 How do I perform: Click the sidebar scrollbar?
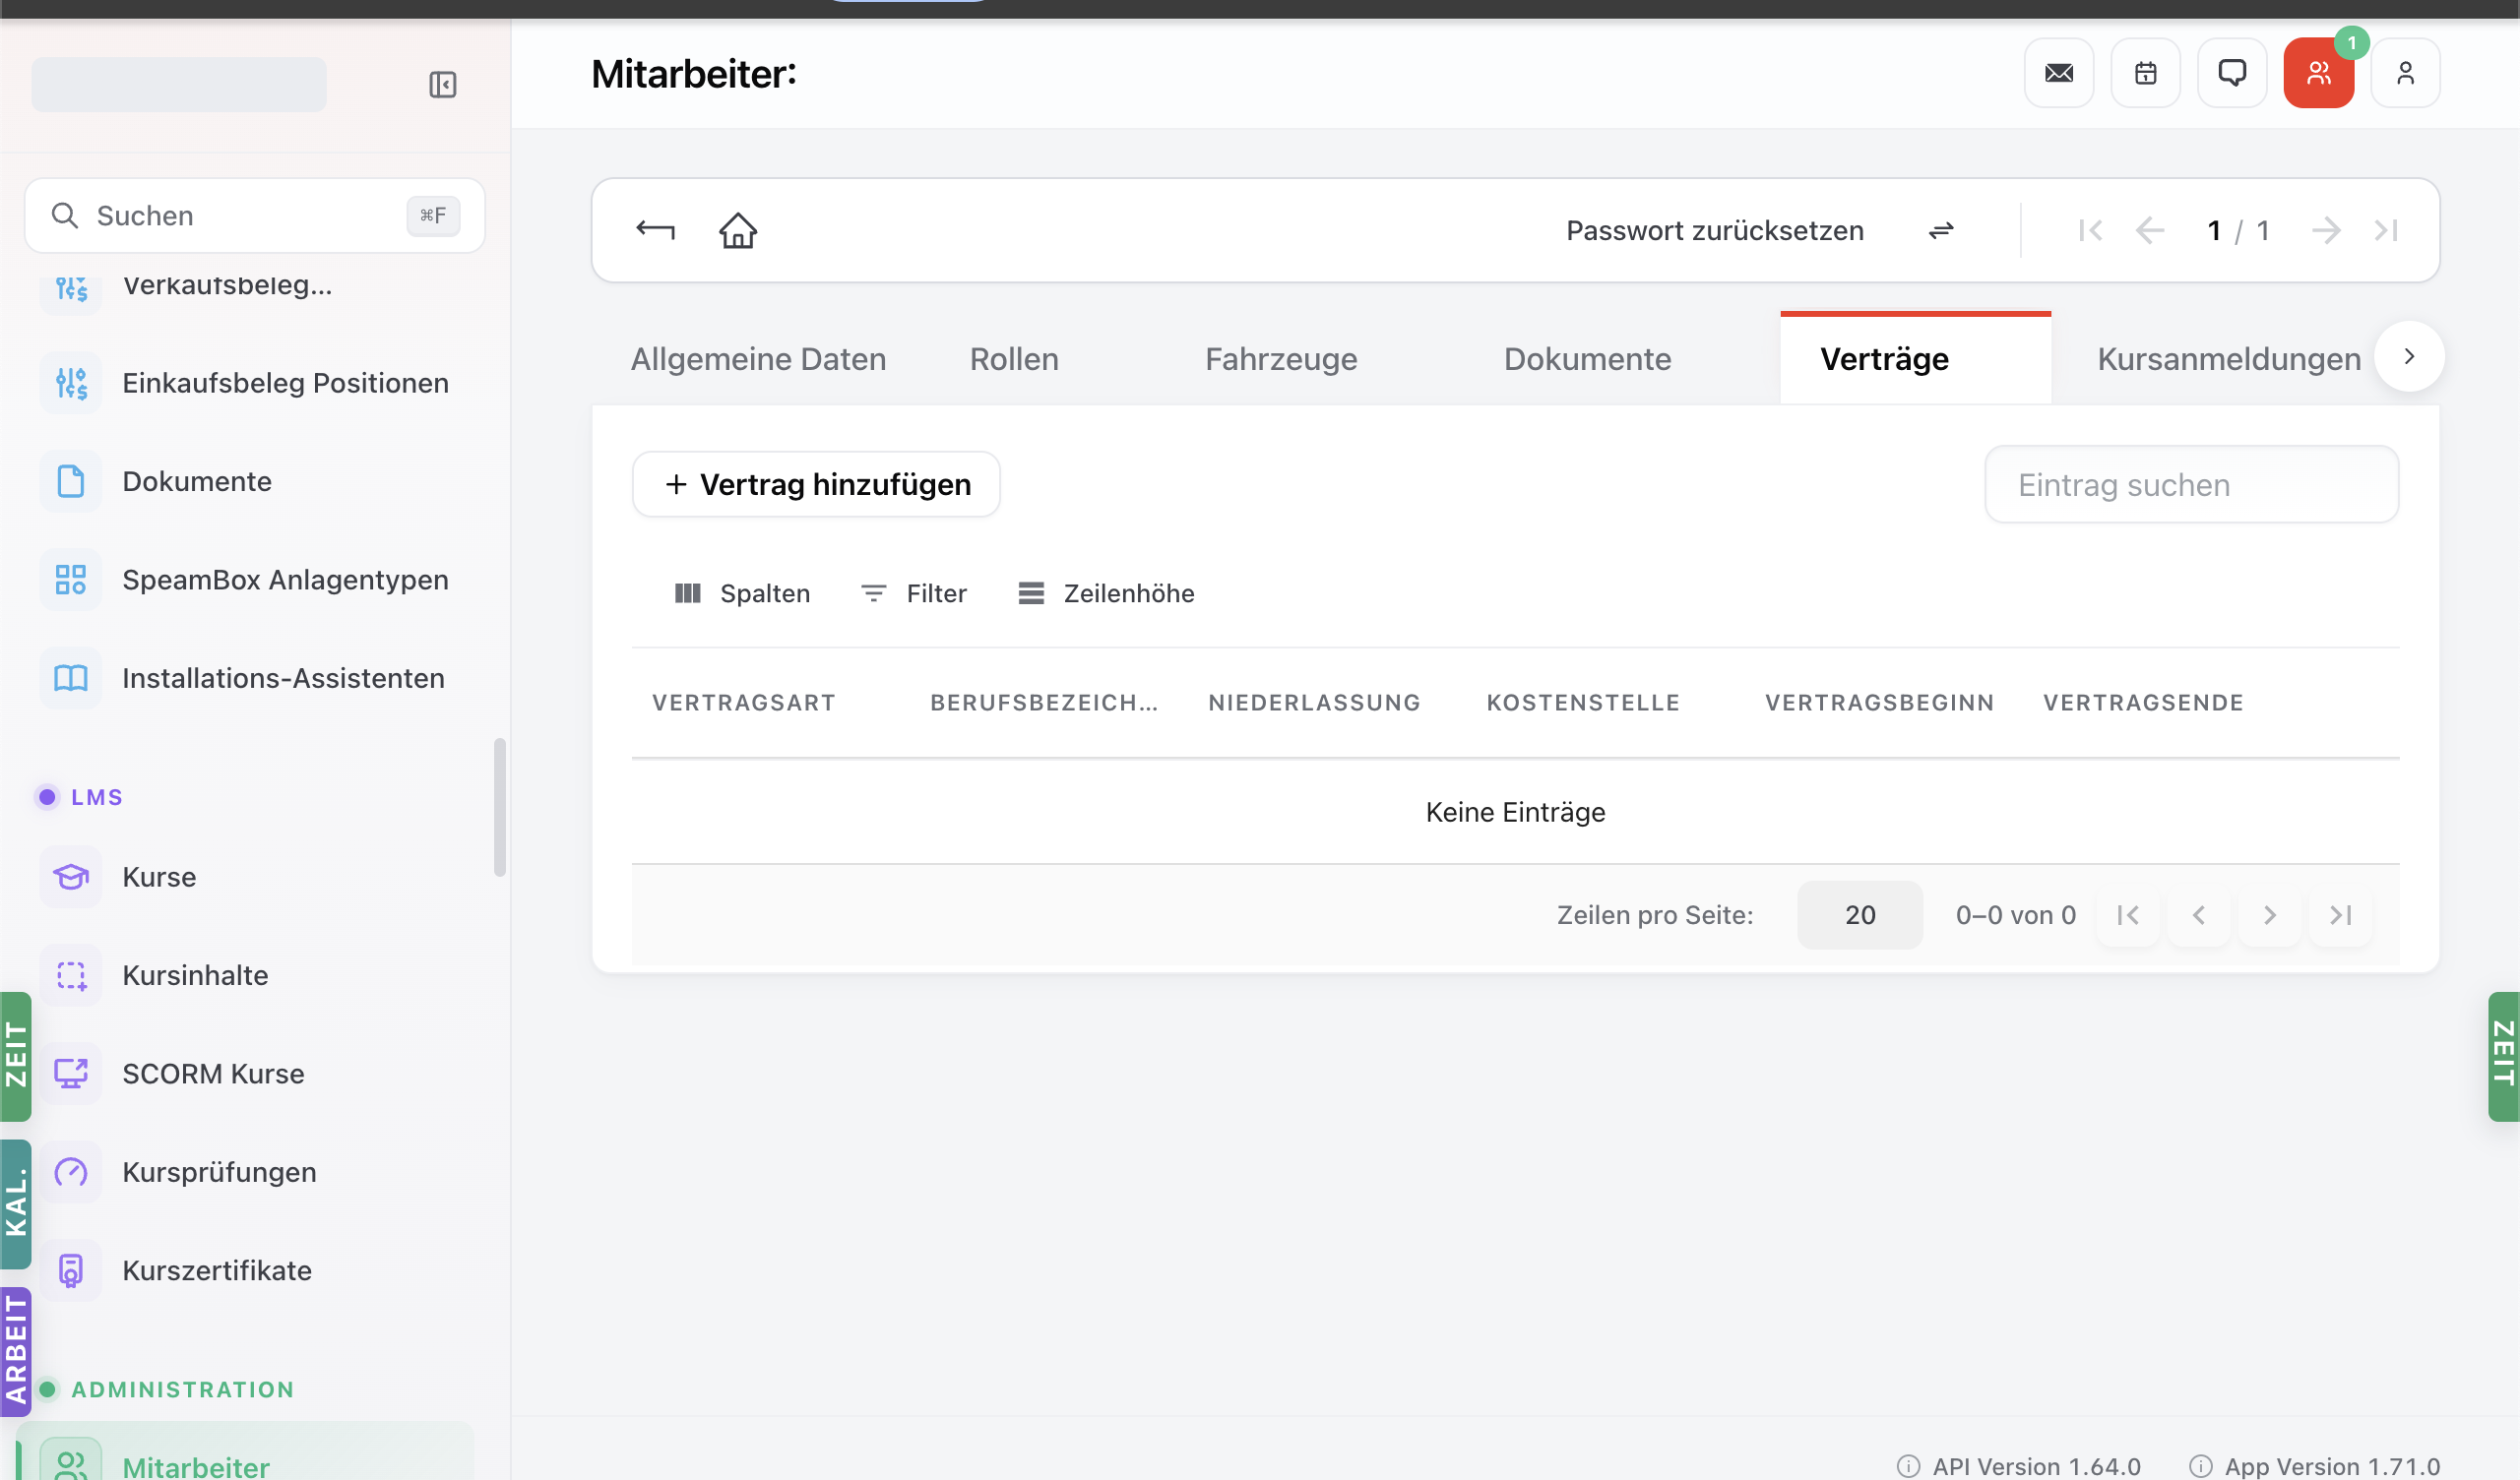[x=499, y=808]
